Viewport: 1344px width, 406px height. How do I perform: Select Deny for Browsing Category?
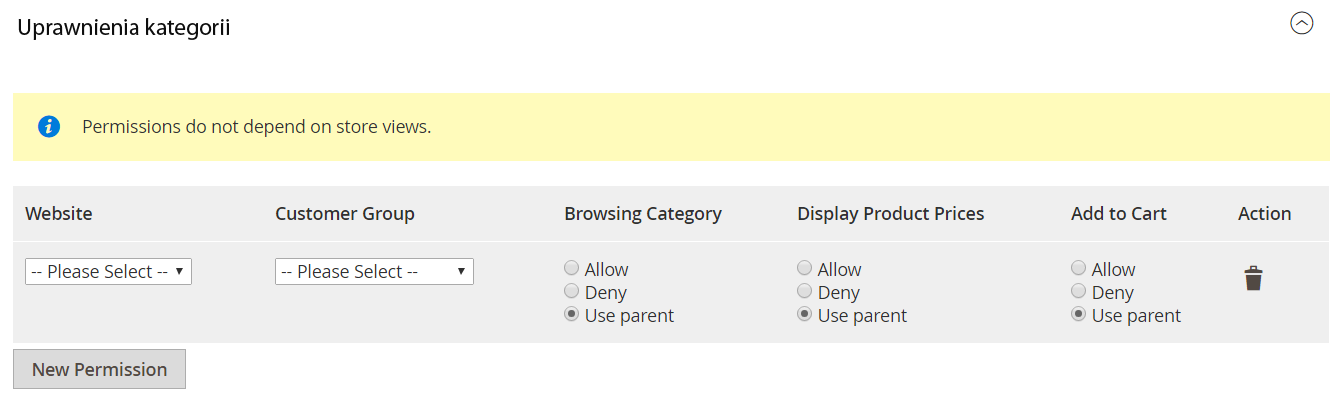[571, 291]
